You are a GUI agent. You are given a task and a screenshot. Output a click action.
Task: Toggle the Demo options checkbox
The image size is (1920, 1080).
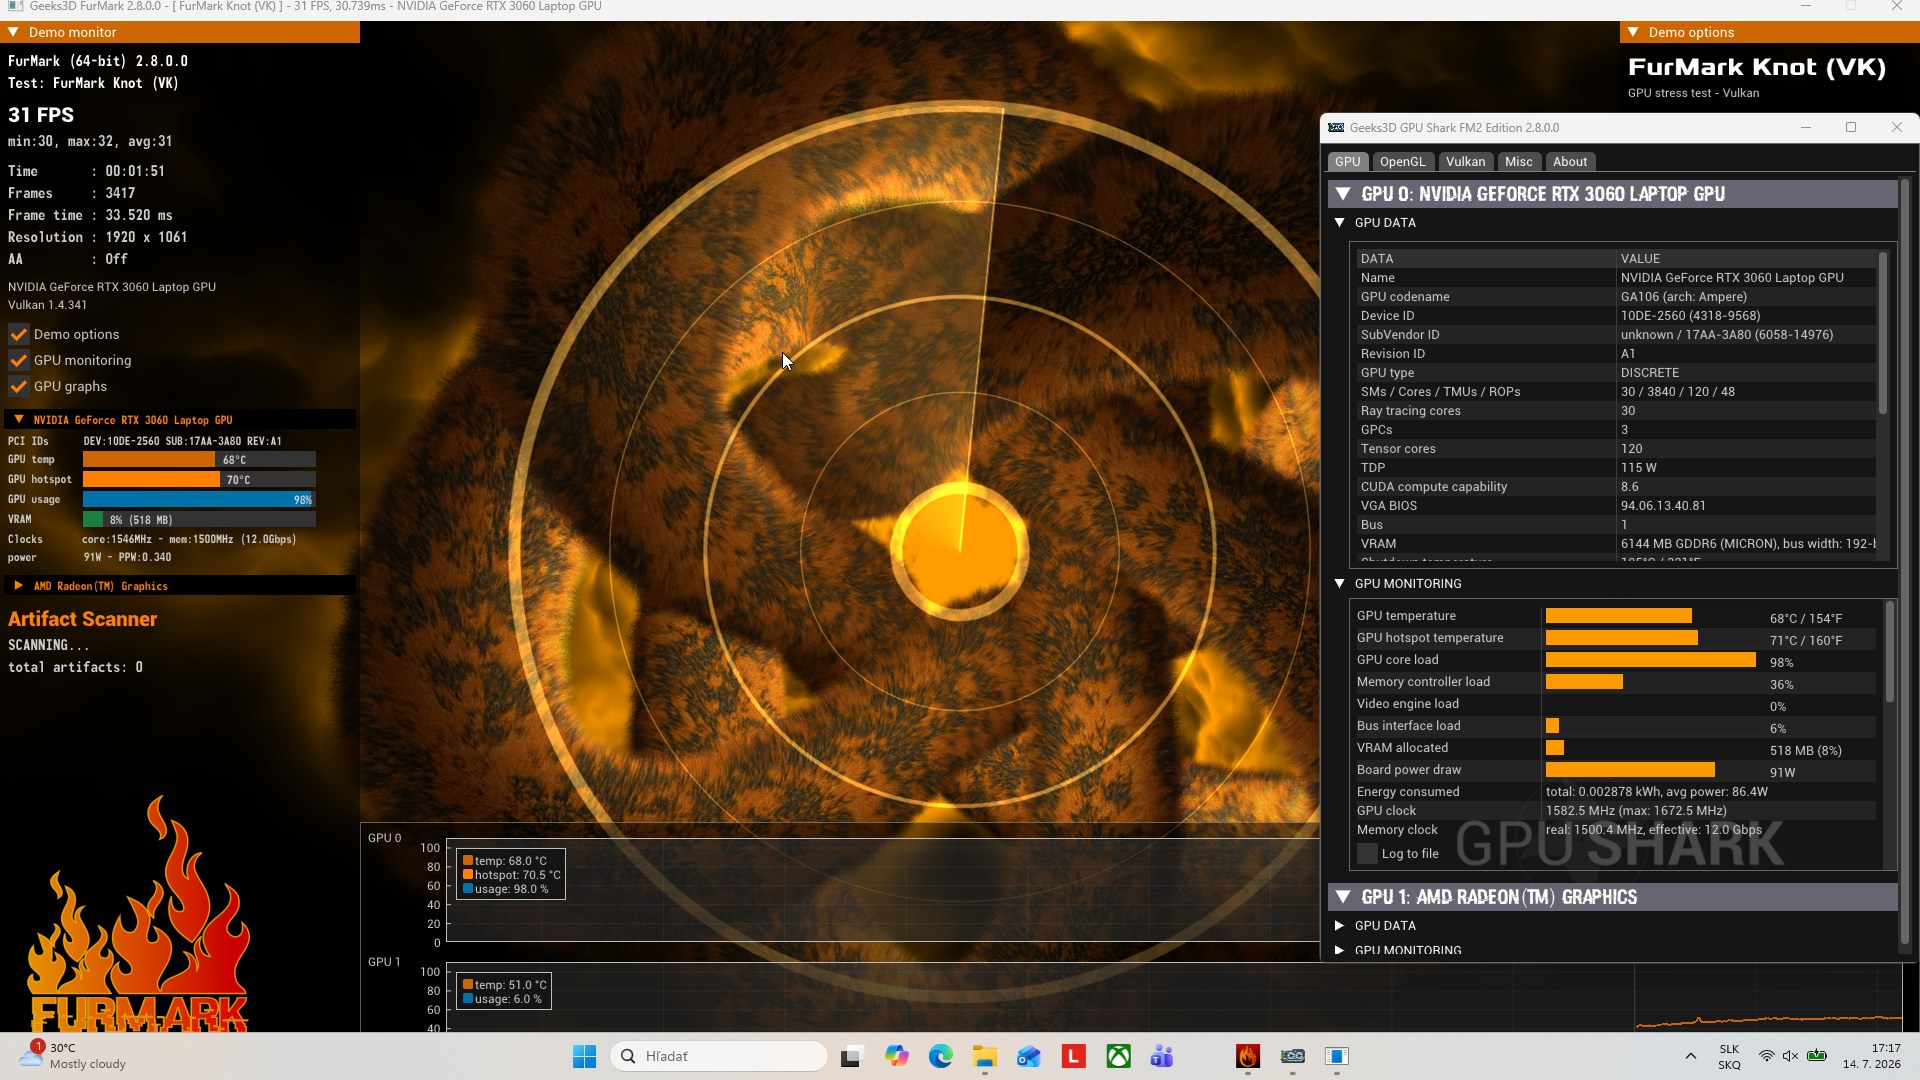pyautogui.click(x=18, y=334)
